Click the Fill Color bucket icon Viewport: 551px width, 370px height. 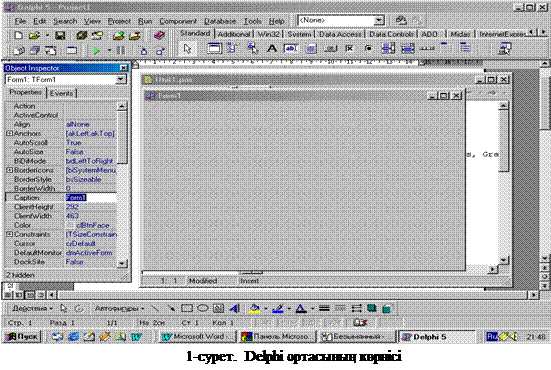pyautogui.click(x=254, y=309)
